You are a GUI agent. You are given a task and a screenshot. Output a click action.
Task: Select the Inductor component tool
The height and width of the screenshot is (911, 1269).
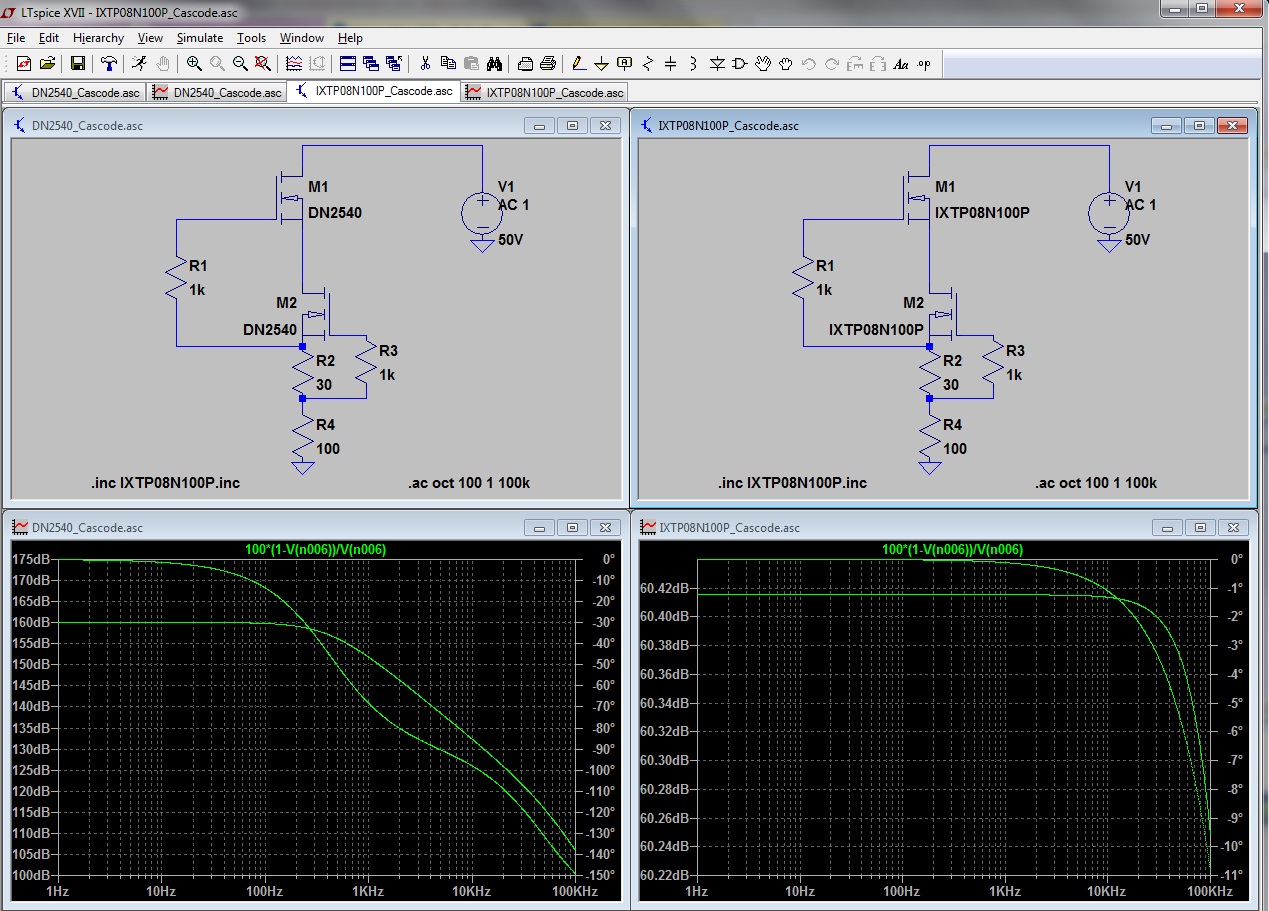[694, 63]
